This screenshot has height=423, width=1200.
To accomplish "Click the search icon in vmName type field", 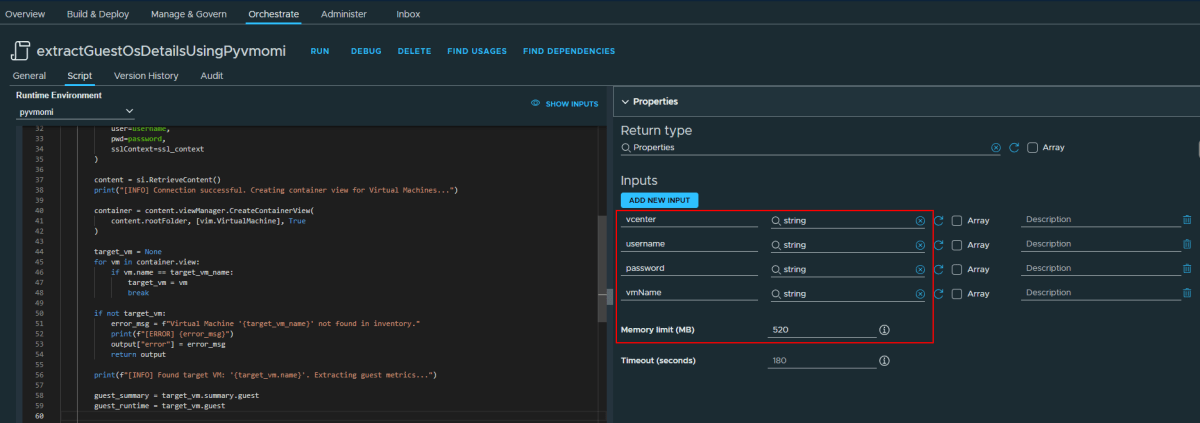I will (776, 294).
